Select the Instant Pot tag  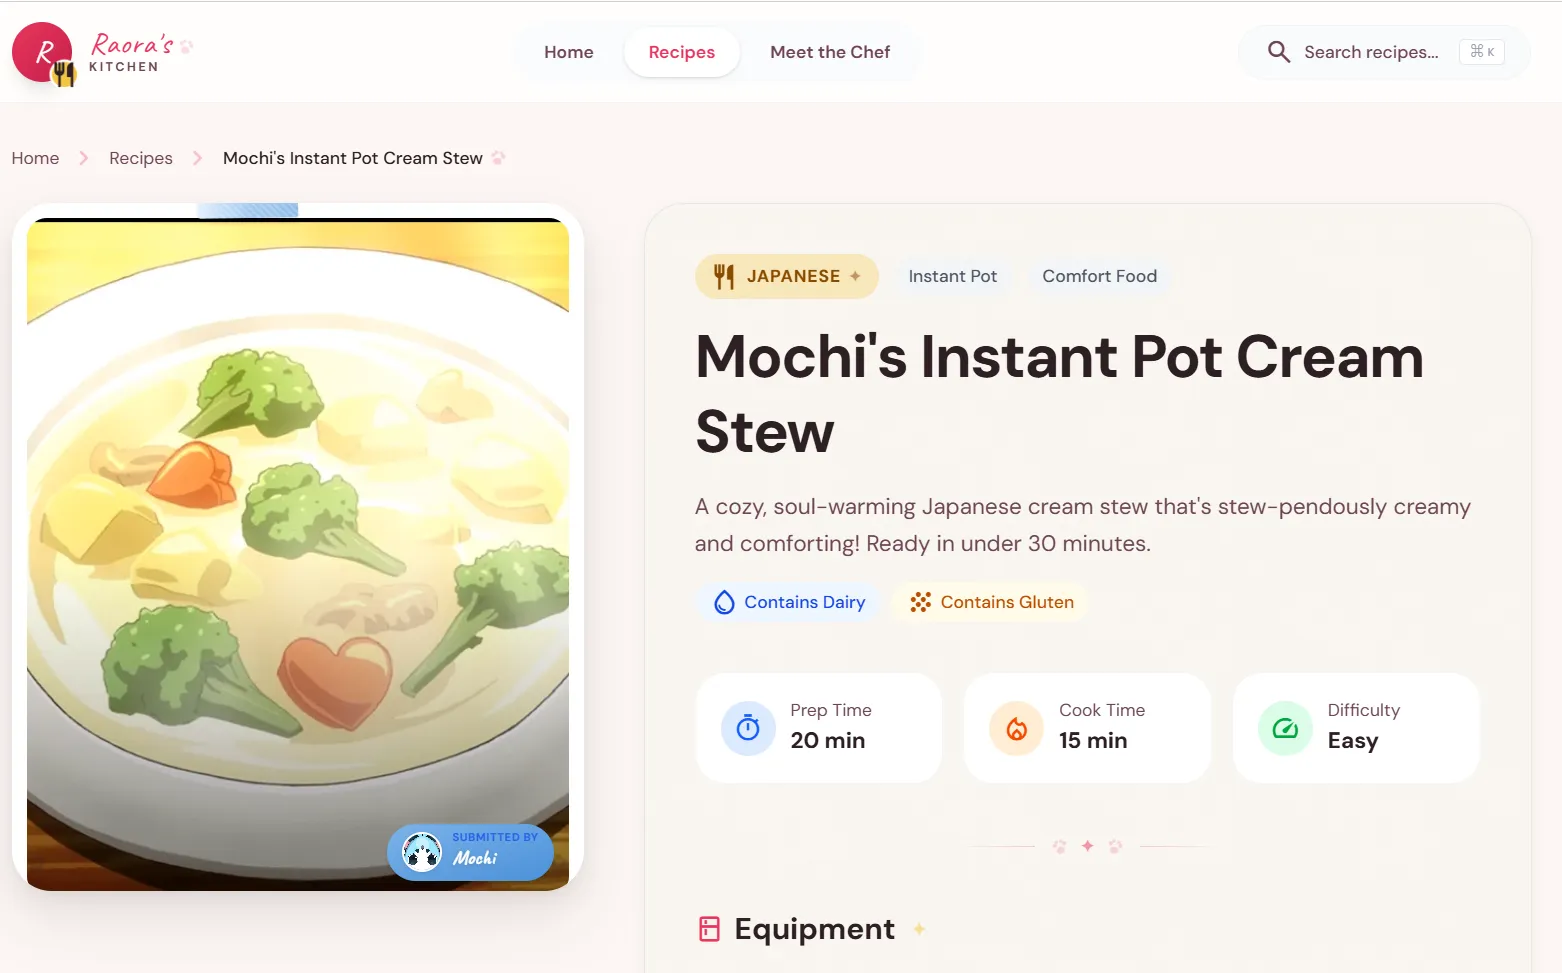pyautogui.click(x=953, y=276)
